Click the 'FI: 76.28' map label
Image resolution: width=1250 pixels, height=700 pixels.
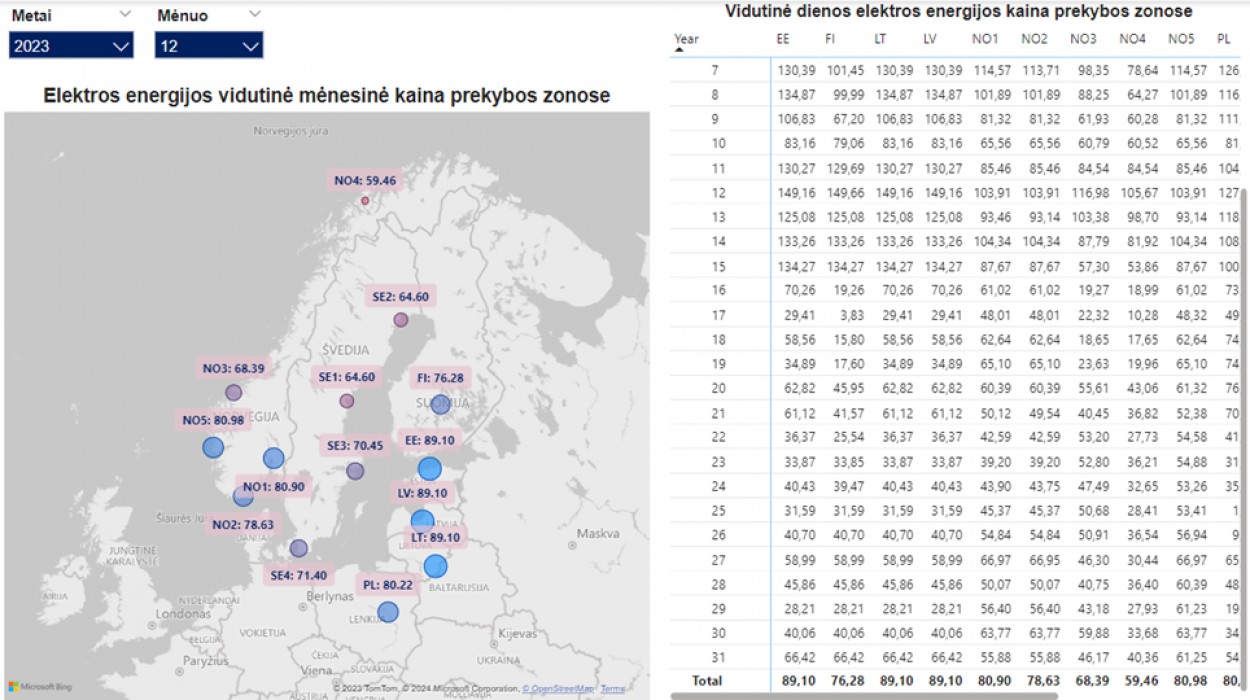tap(440, 378)
